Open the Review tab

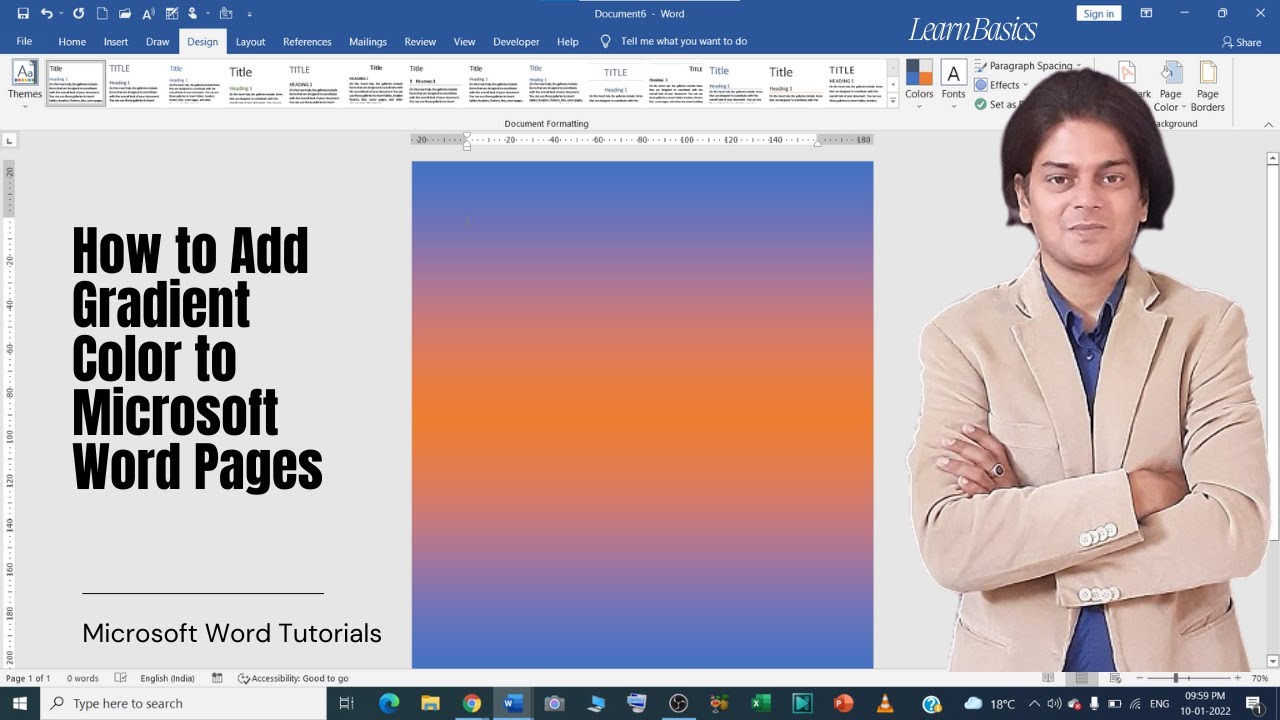(420, 41)
